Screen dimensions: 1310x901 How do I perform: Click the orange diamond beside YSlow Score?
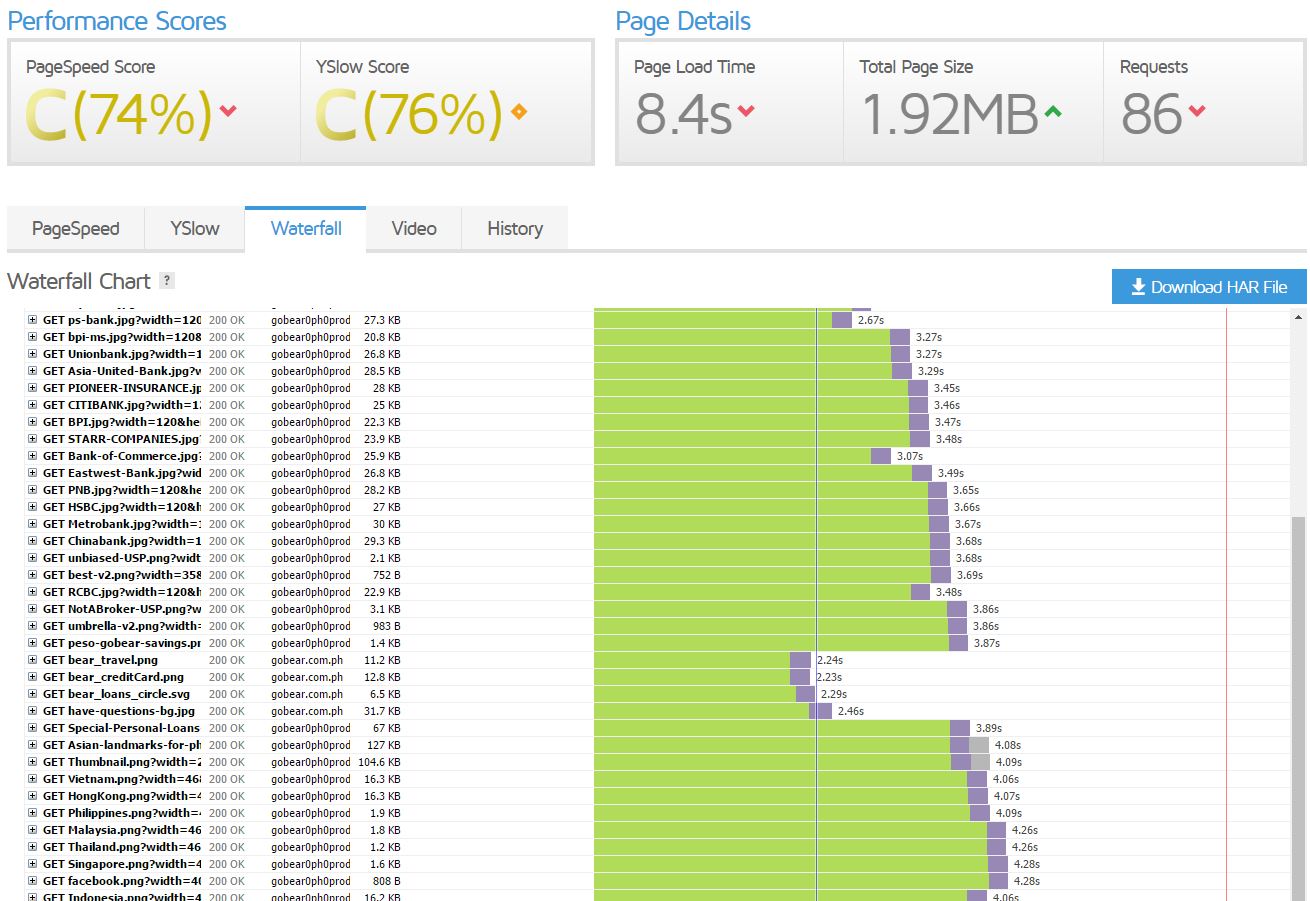tap(518, 111)
